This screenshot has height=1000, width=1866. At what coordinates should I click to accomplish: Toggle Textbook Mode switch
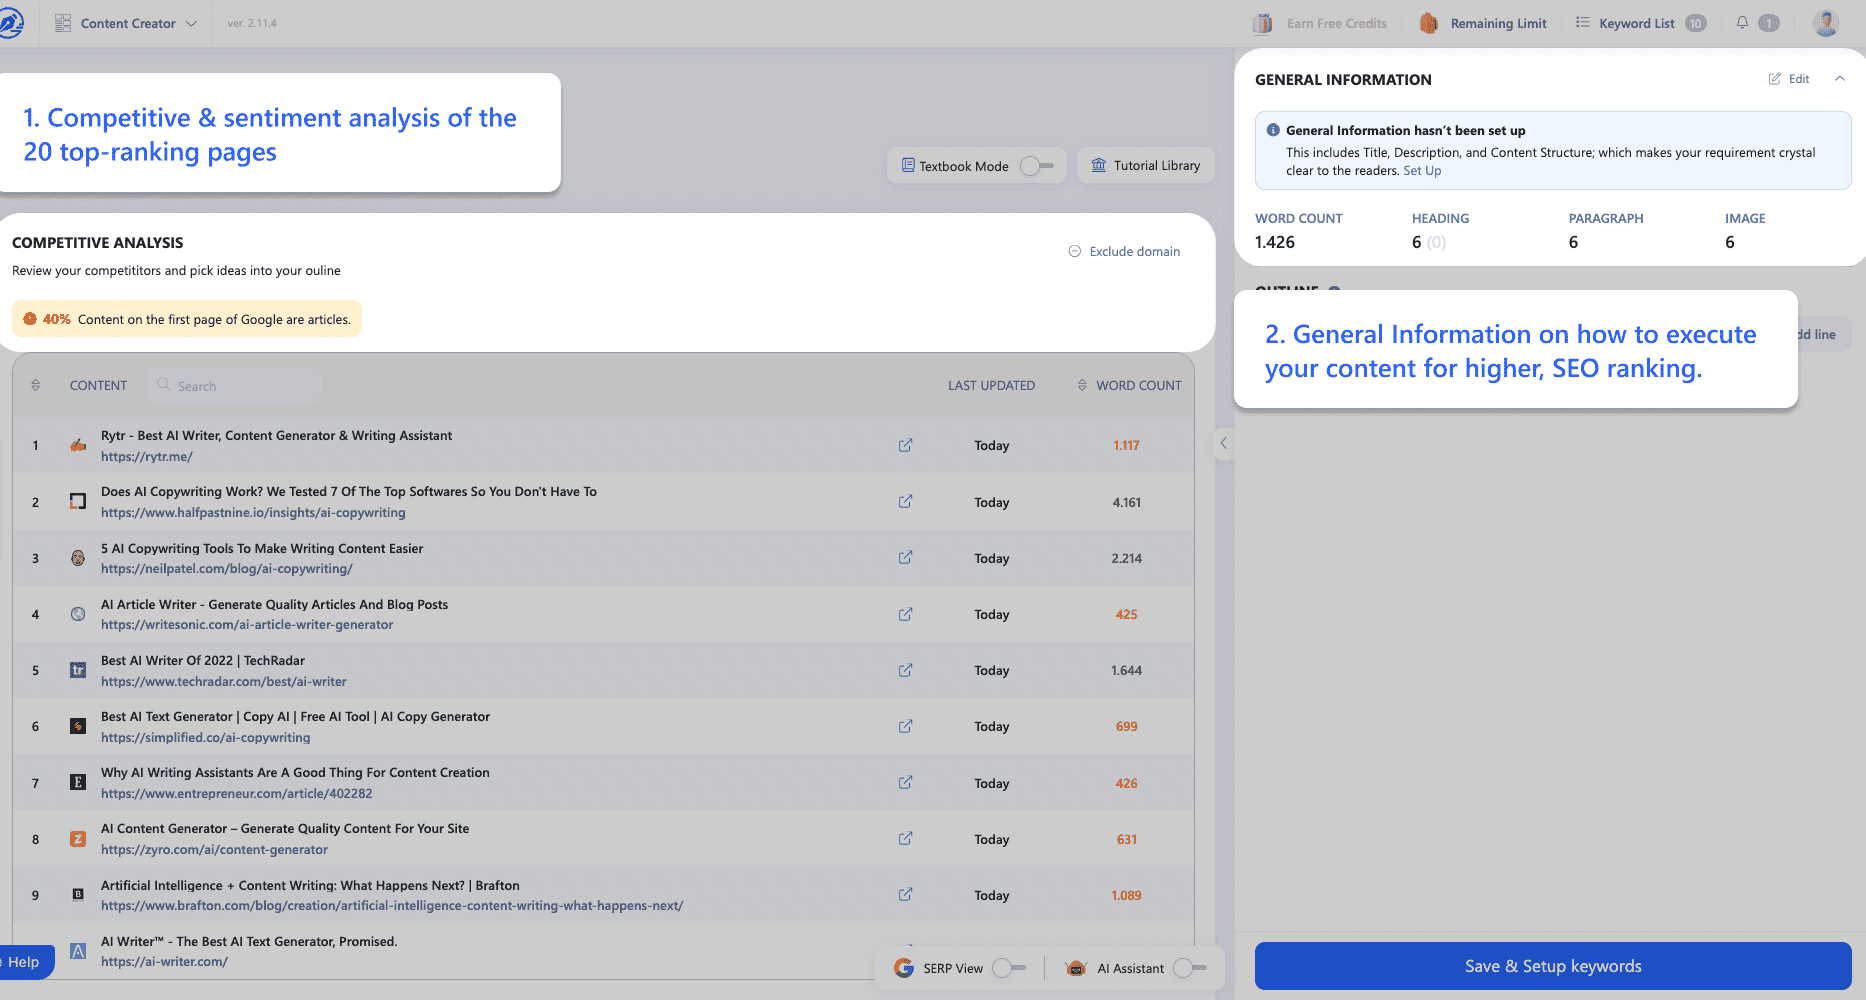point(1037,166)
